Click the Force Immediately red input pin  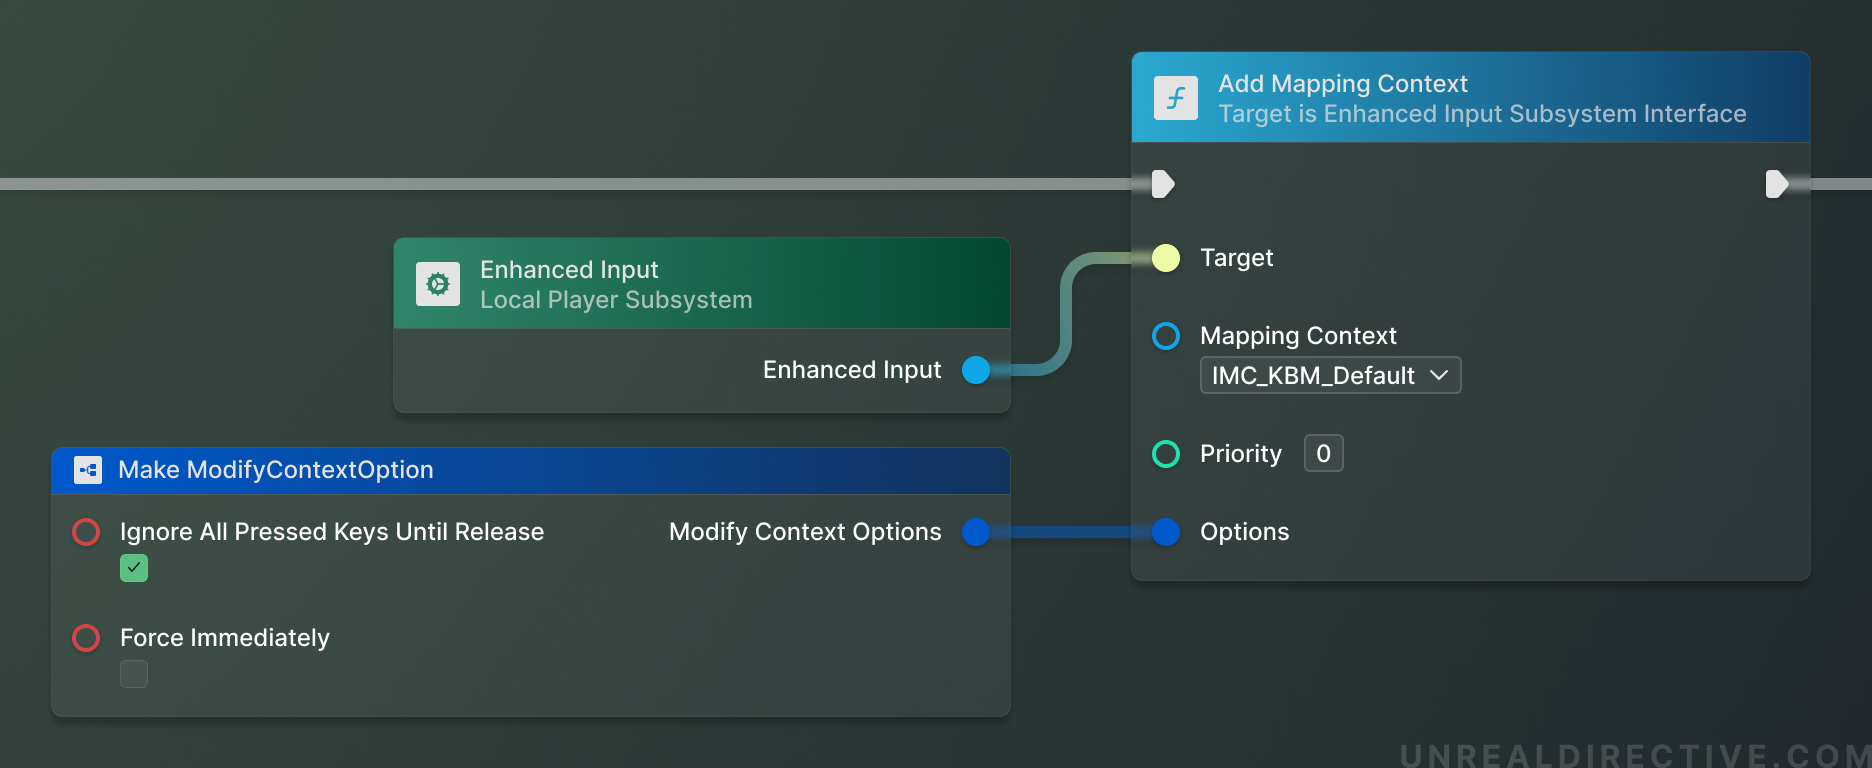86,638
